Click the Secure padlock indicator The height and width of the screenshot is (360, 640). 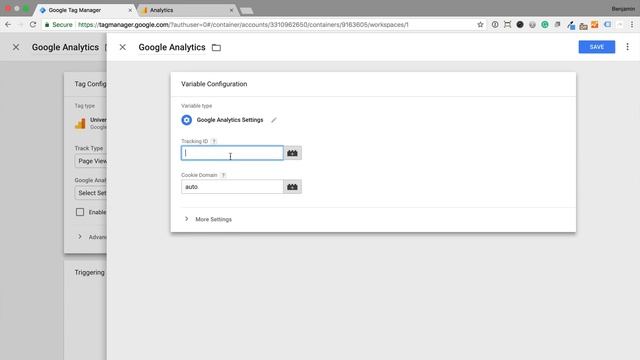pyautogui.click(x=58, y=25)
